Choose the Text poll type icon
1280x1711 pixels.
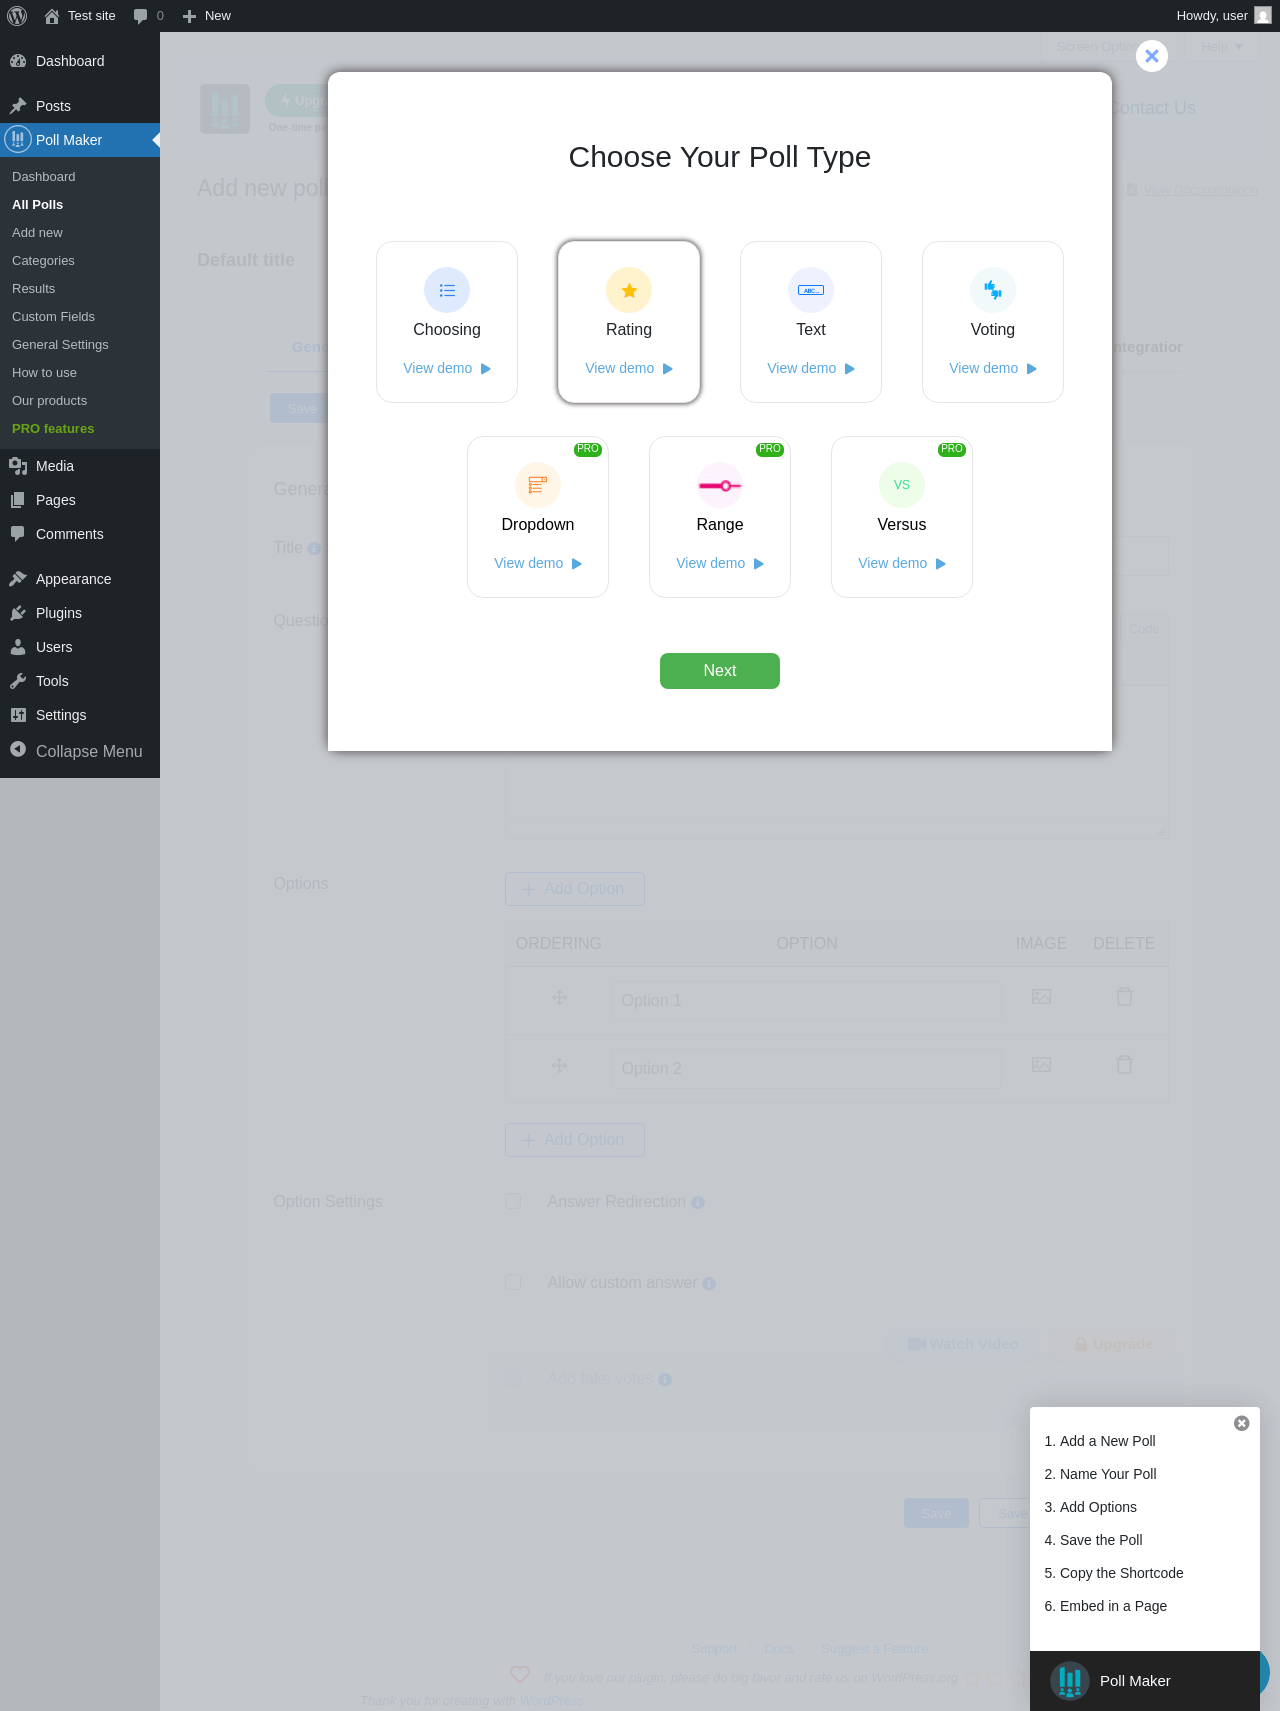coord(811,290)
